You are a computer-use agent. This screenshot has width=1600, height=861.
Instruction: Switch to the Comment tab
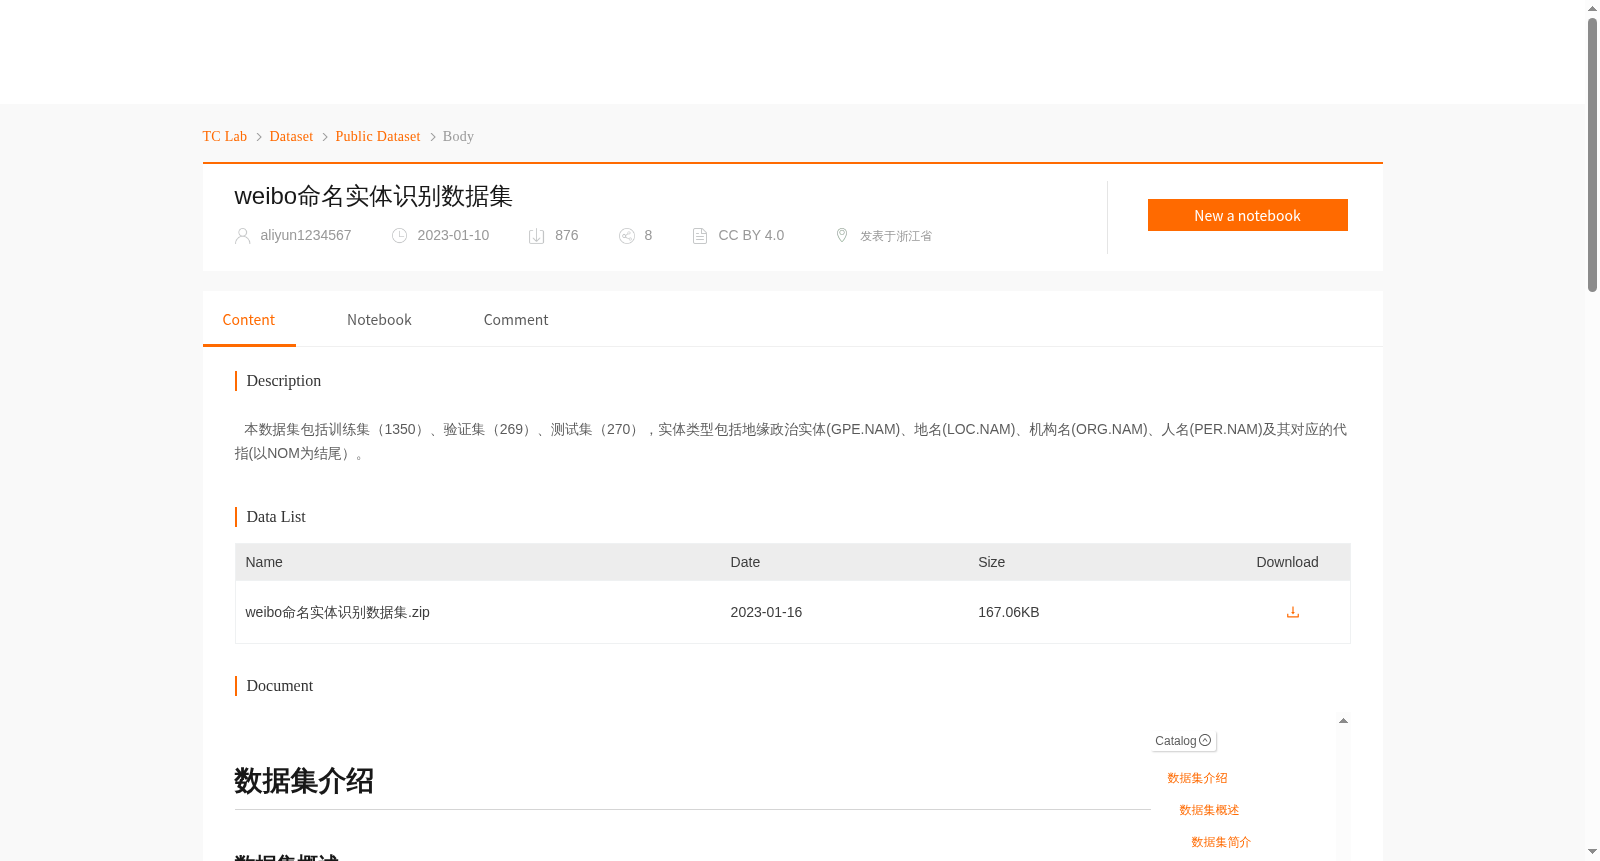coord(516,320)
